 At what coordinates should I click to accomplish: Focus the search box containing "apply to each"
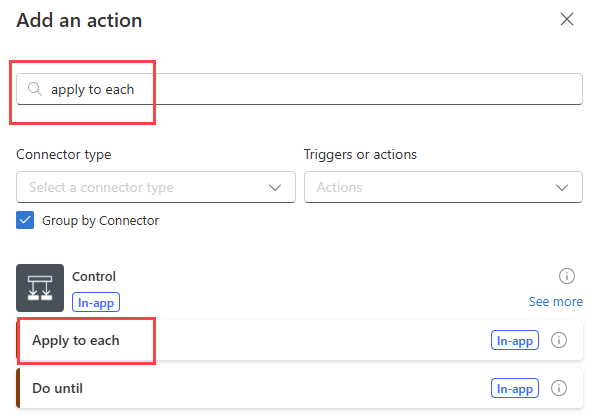300,89
